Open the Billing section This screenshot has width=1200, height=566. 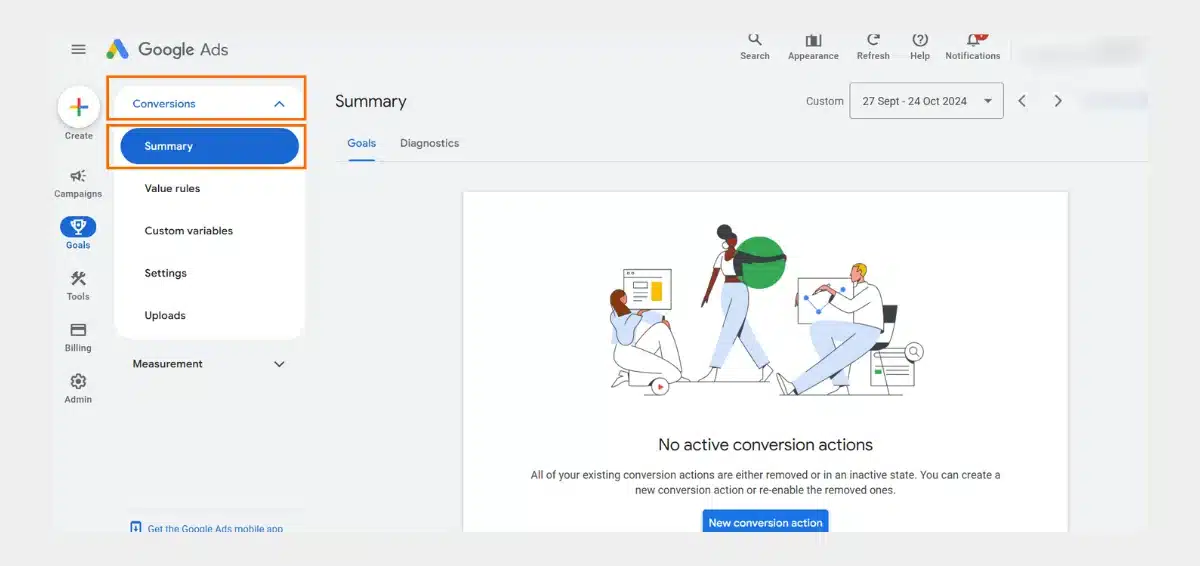(78, 337)
